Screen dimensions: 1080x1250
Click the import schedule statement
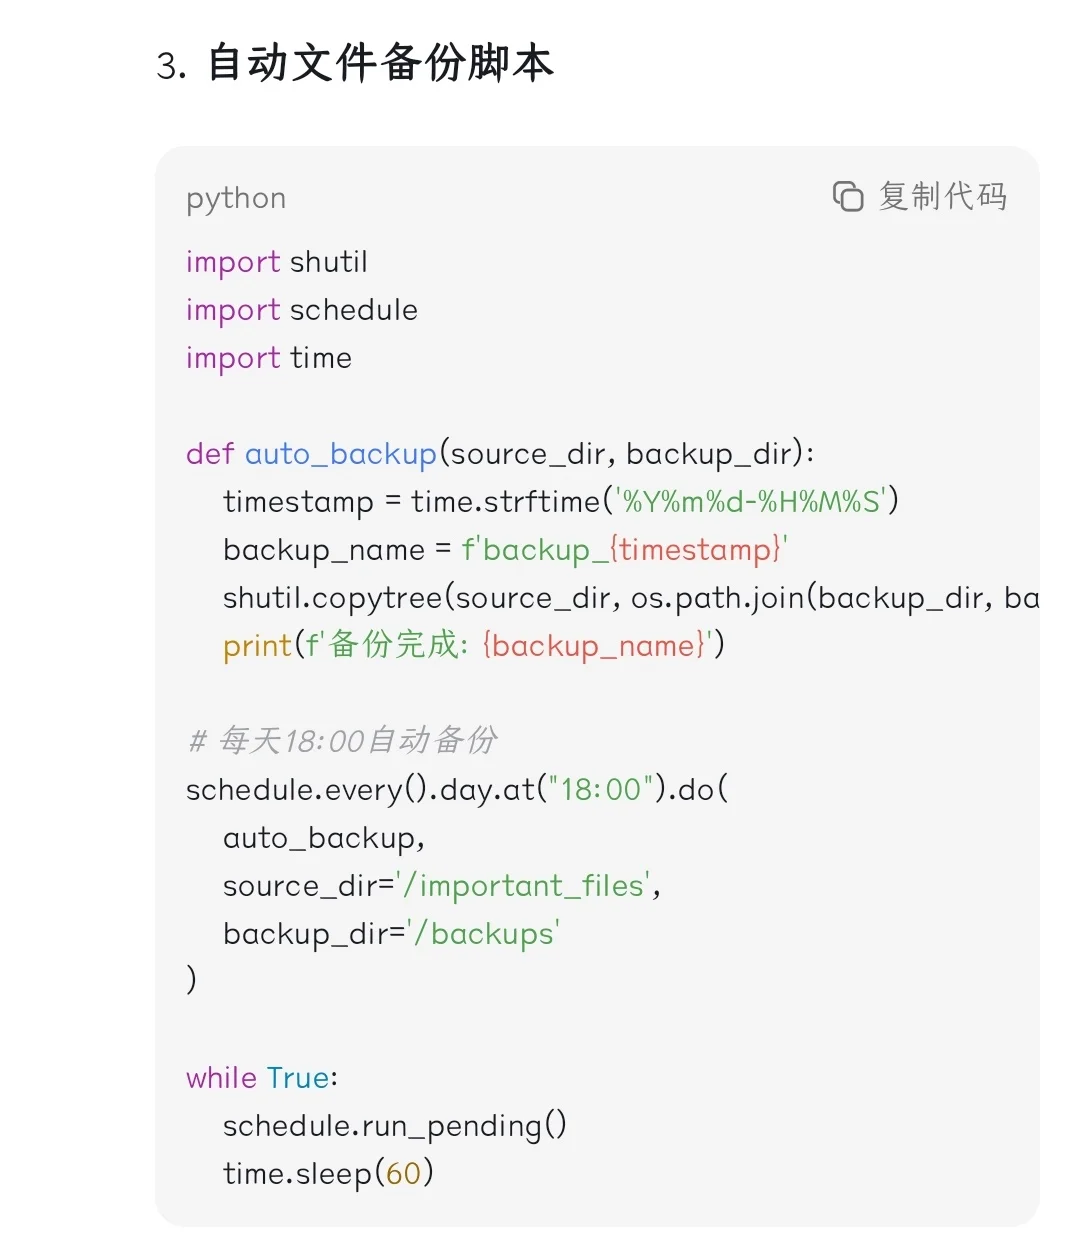pyautogui.click(x=301, y=310)
